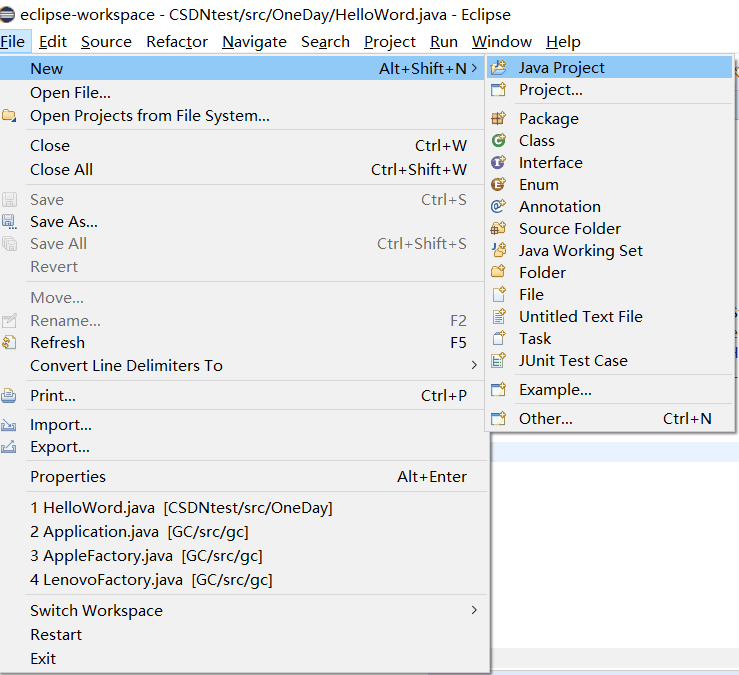Choose Print... with Ctrl+P shortcut

click(244, 395)
